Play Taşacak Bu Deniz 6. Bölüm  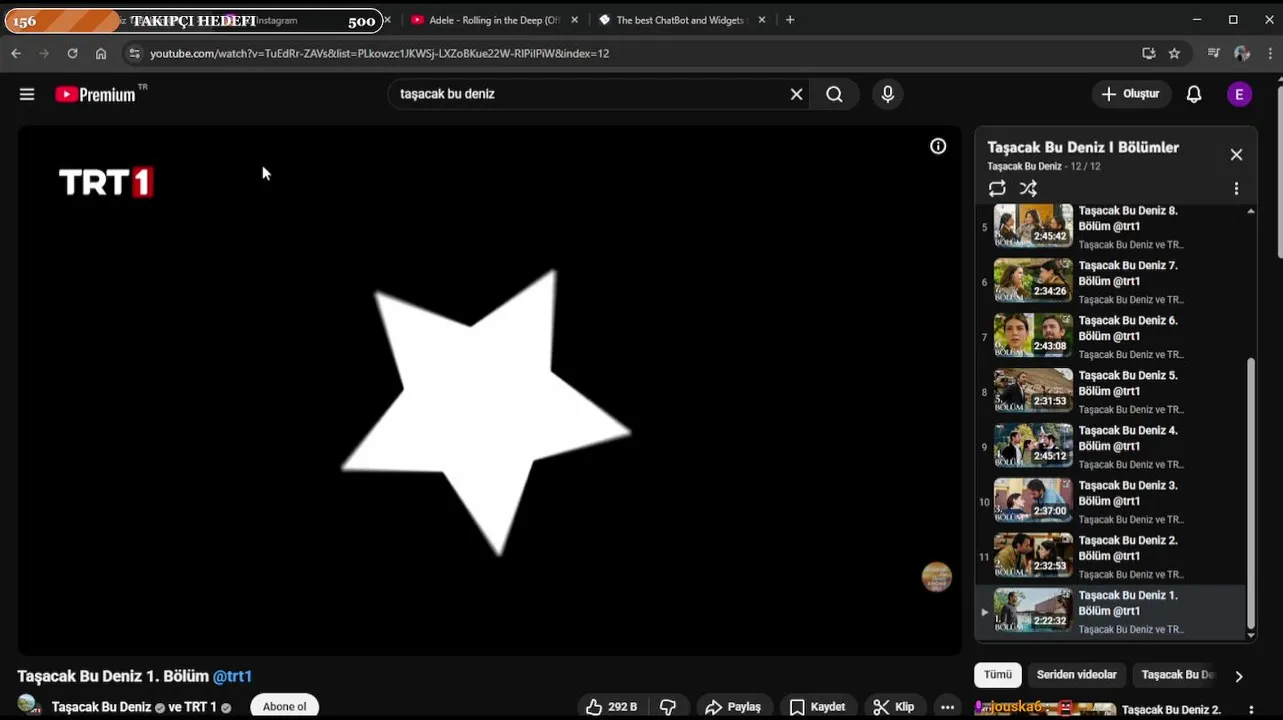[x=1110, y=337]
